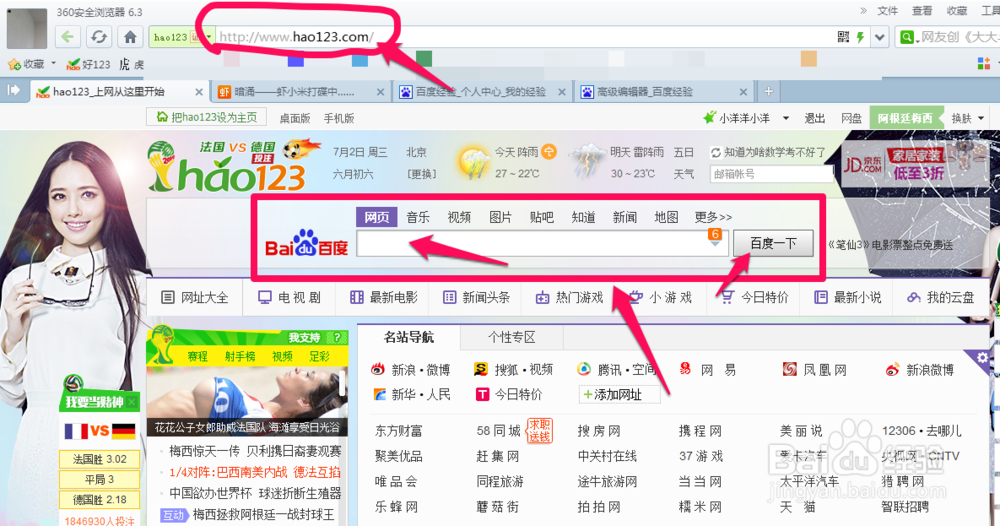The width and height of the screenshot is (1000, 526).
Task: Open 手机版 link
Action: [339, 118]
